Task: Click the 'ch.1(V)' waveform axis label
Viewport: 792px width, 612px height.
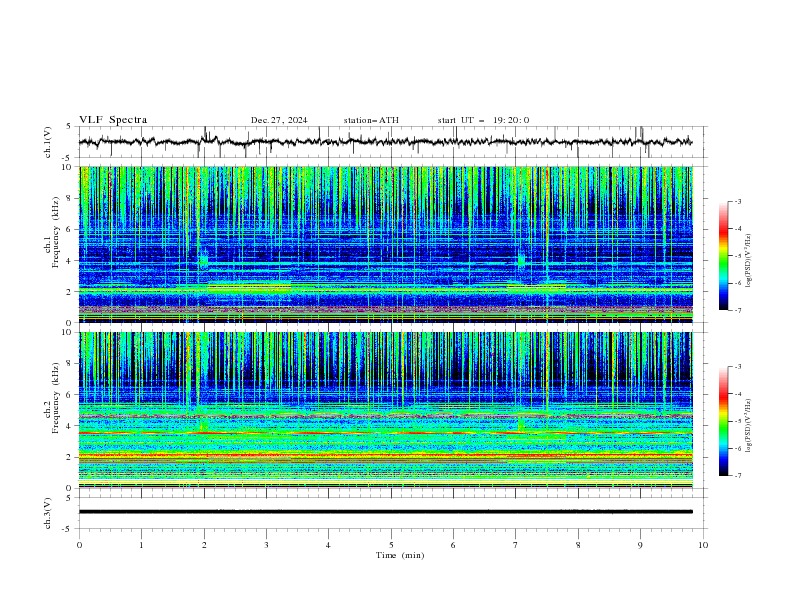Action: [x=48, y=142]
